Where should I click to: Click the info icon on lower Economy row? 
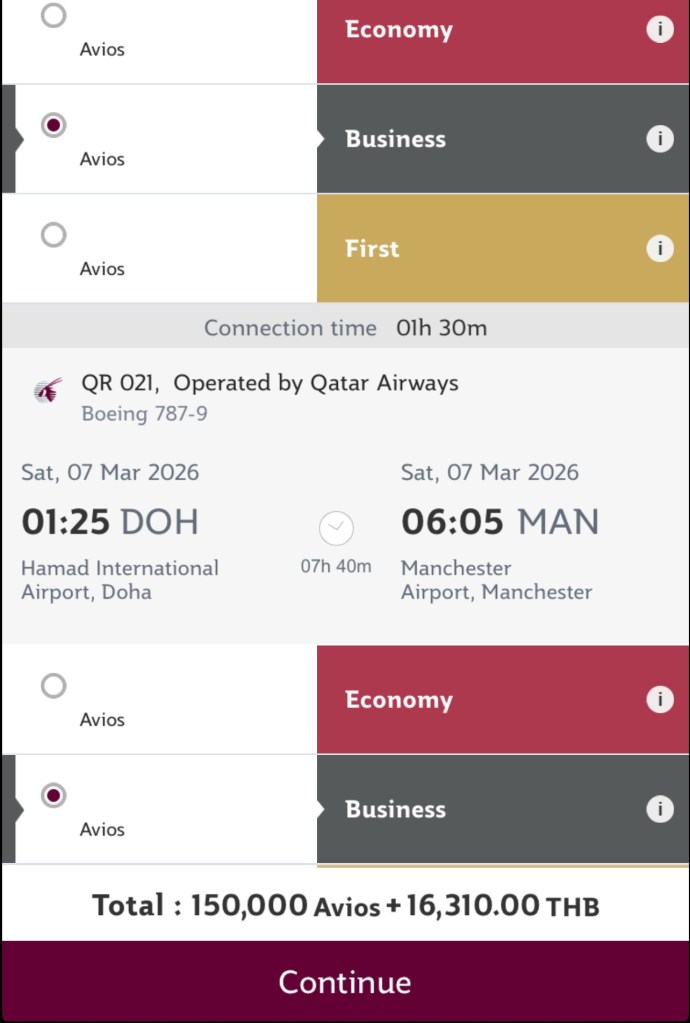tap(660, 699)
